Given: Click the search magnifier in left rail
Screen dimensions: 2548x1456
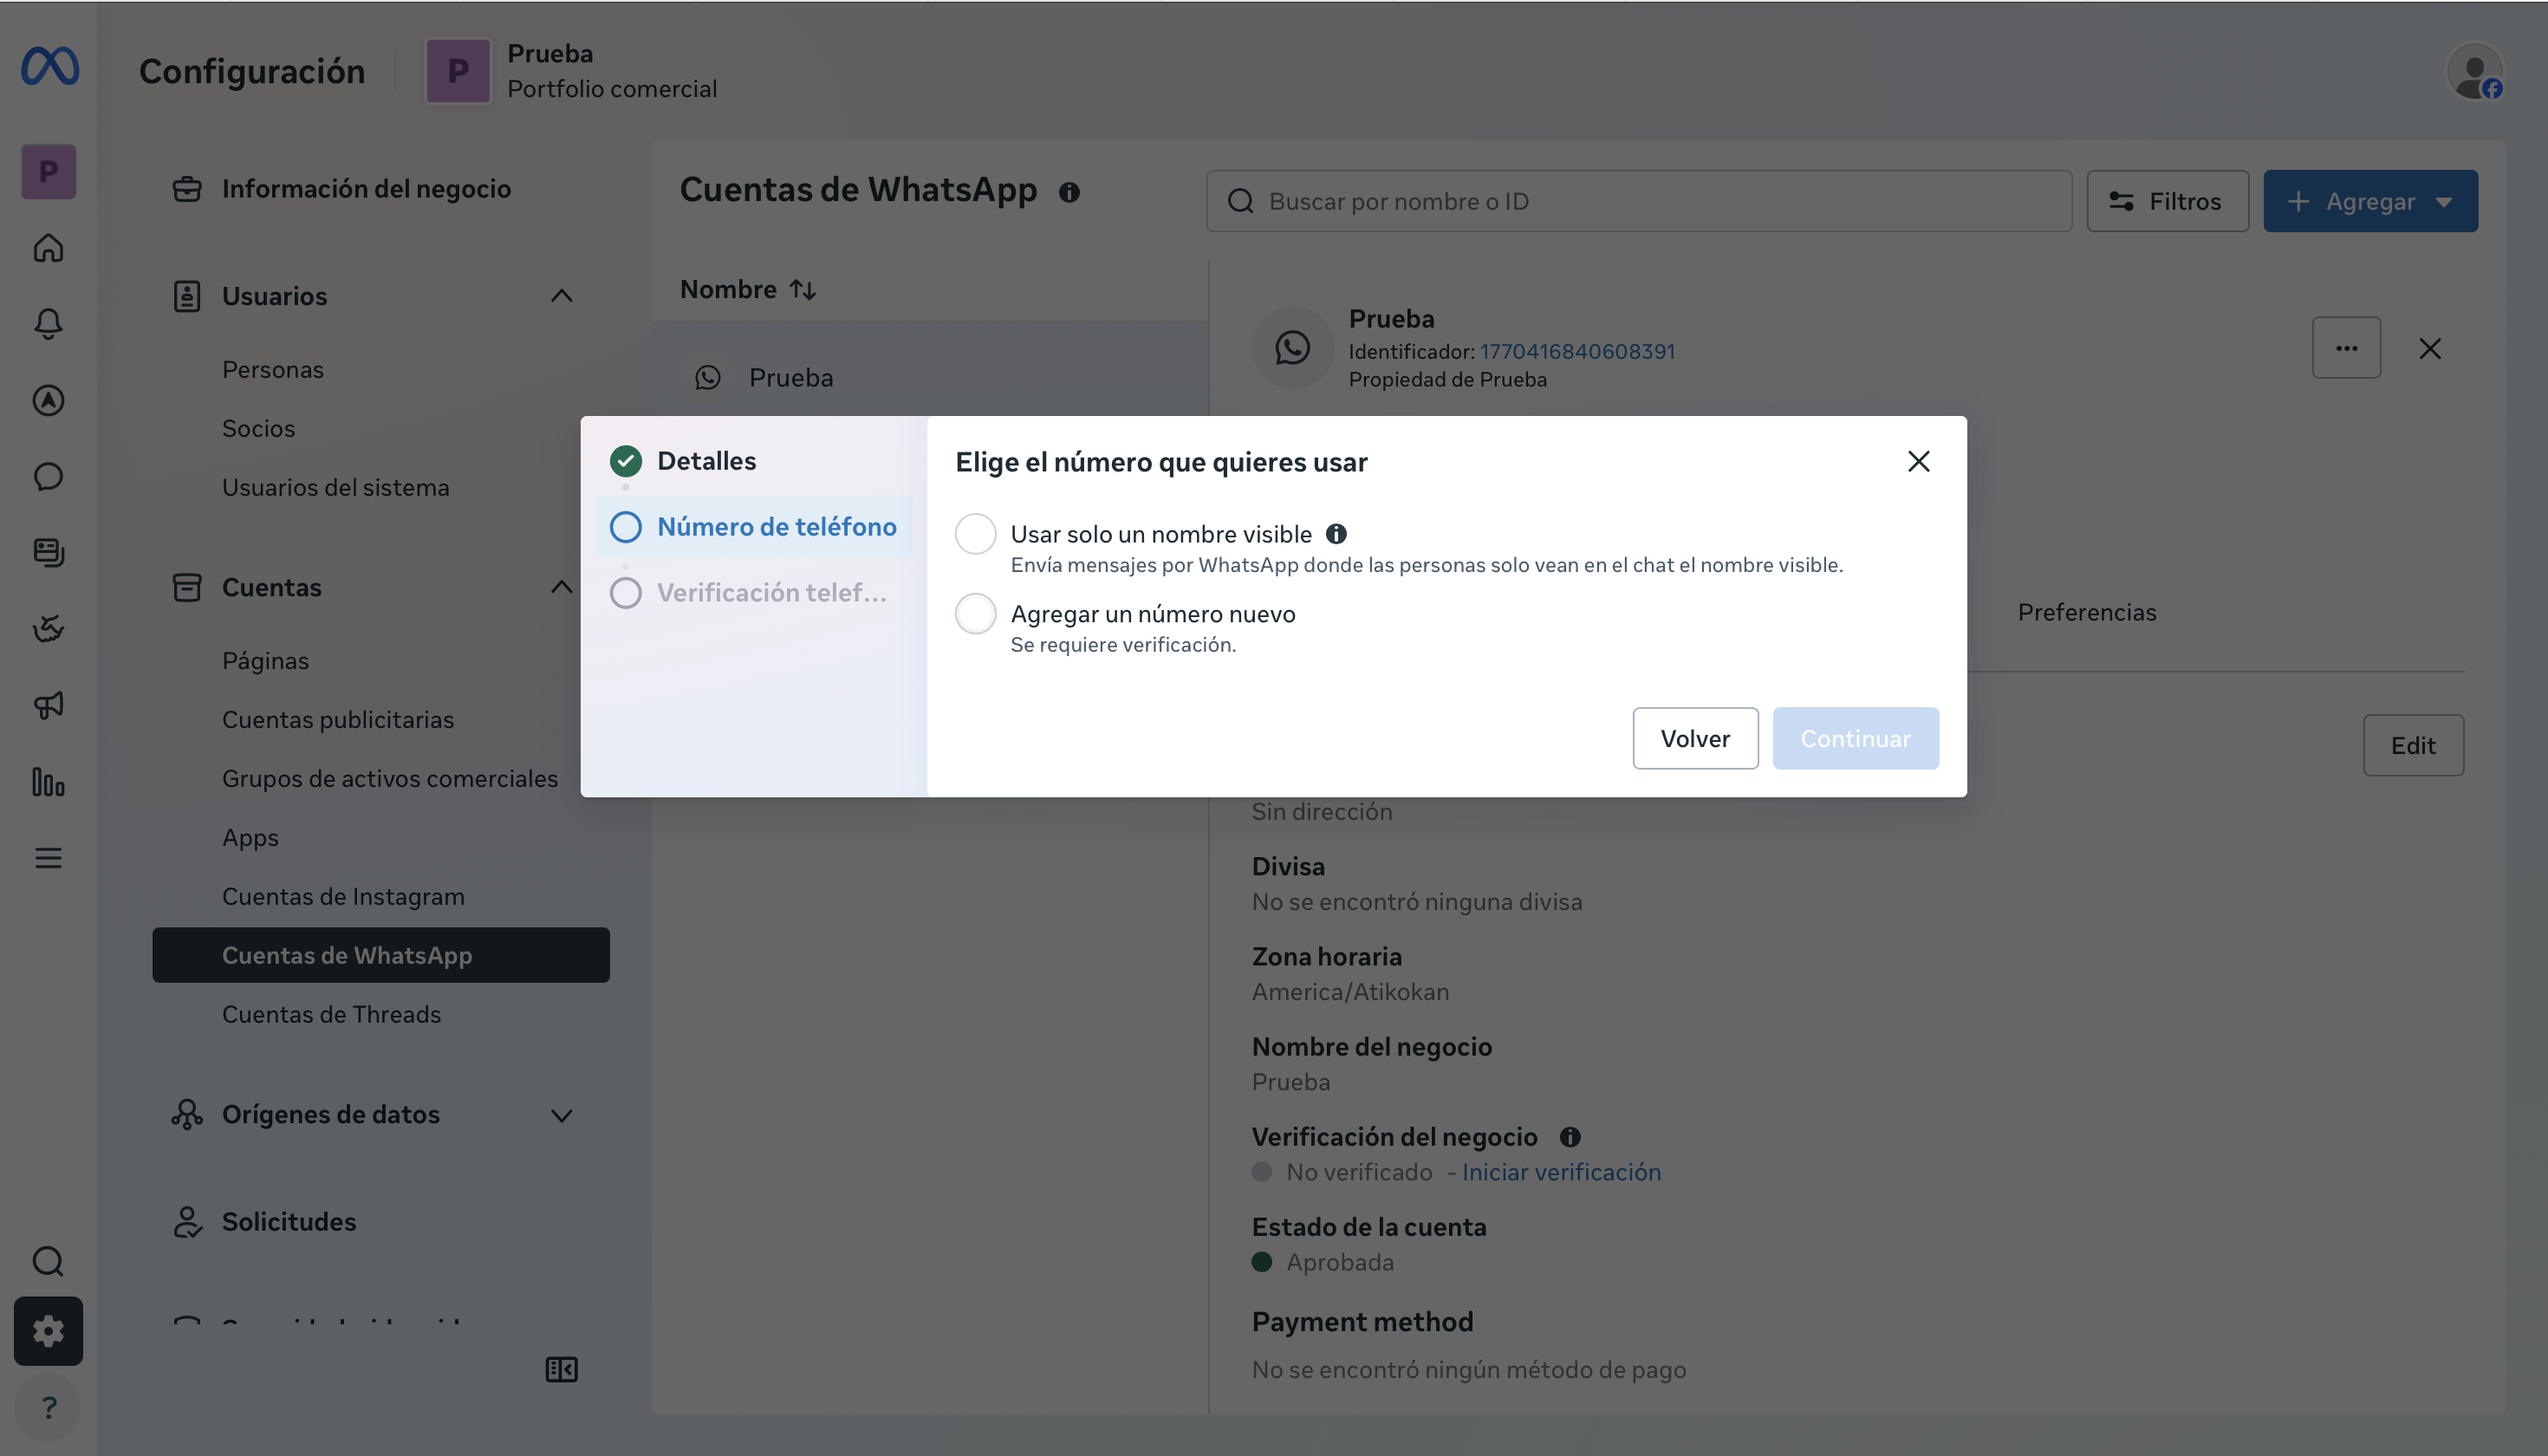Looking at the screenshot, I should (48, 1261).
